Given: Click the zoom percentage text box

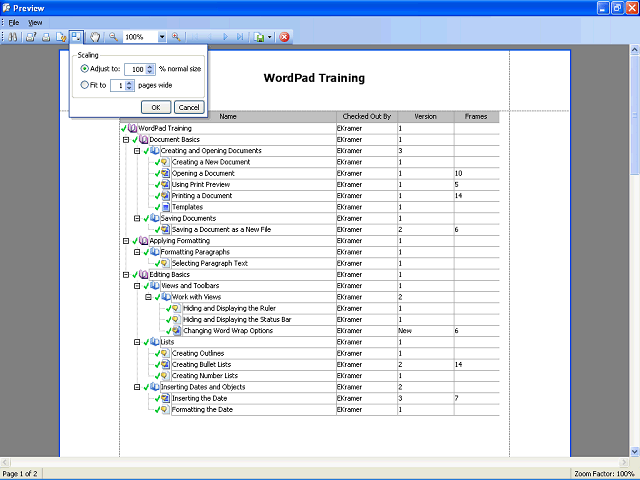Looking at the screenshot, I should tap(140, 37).
